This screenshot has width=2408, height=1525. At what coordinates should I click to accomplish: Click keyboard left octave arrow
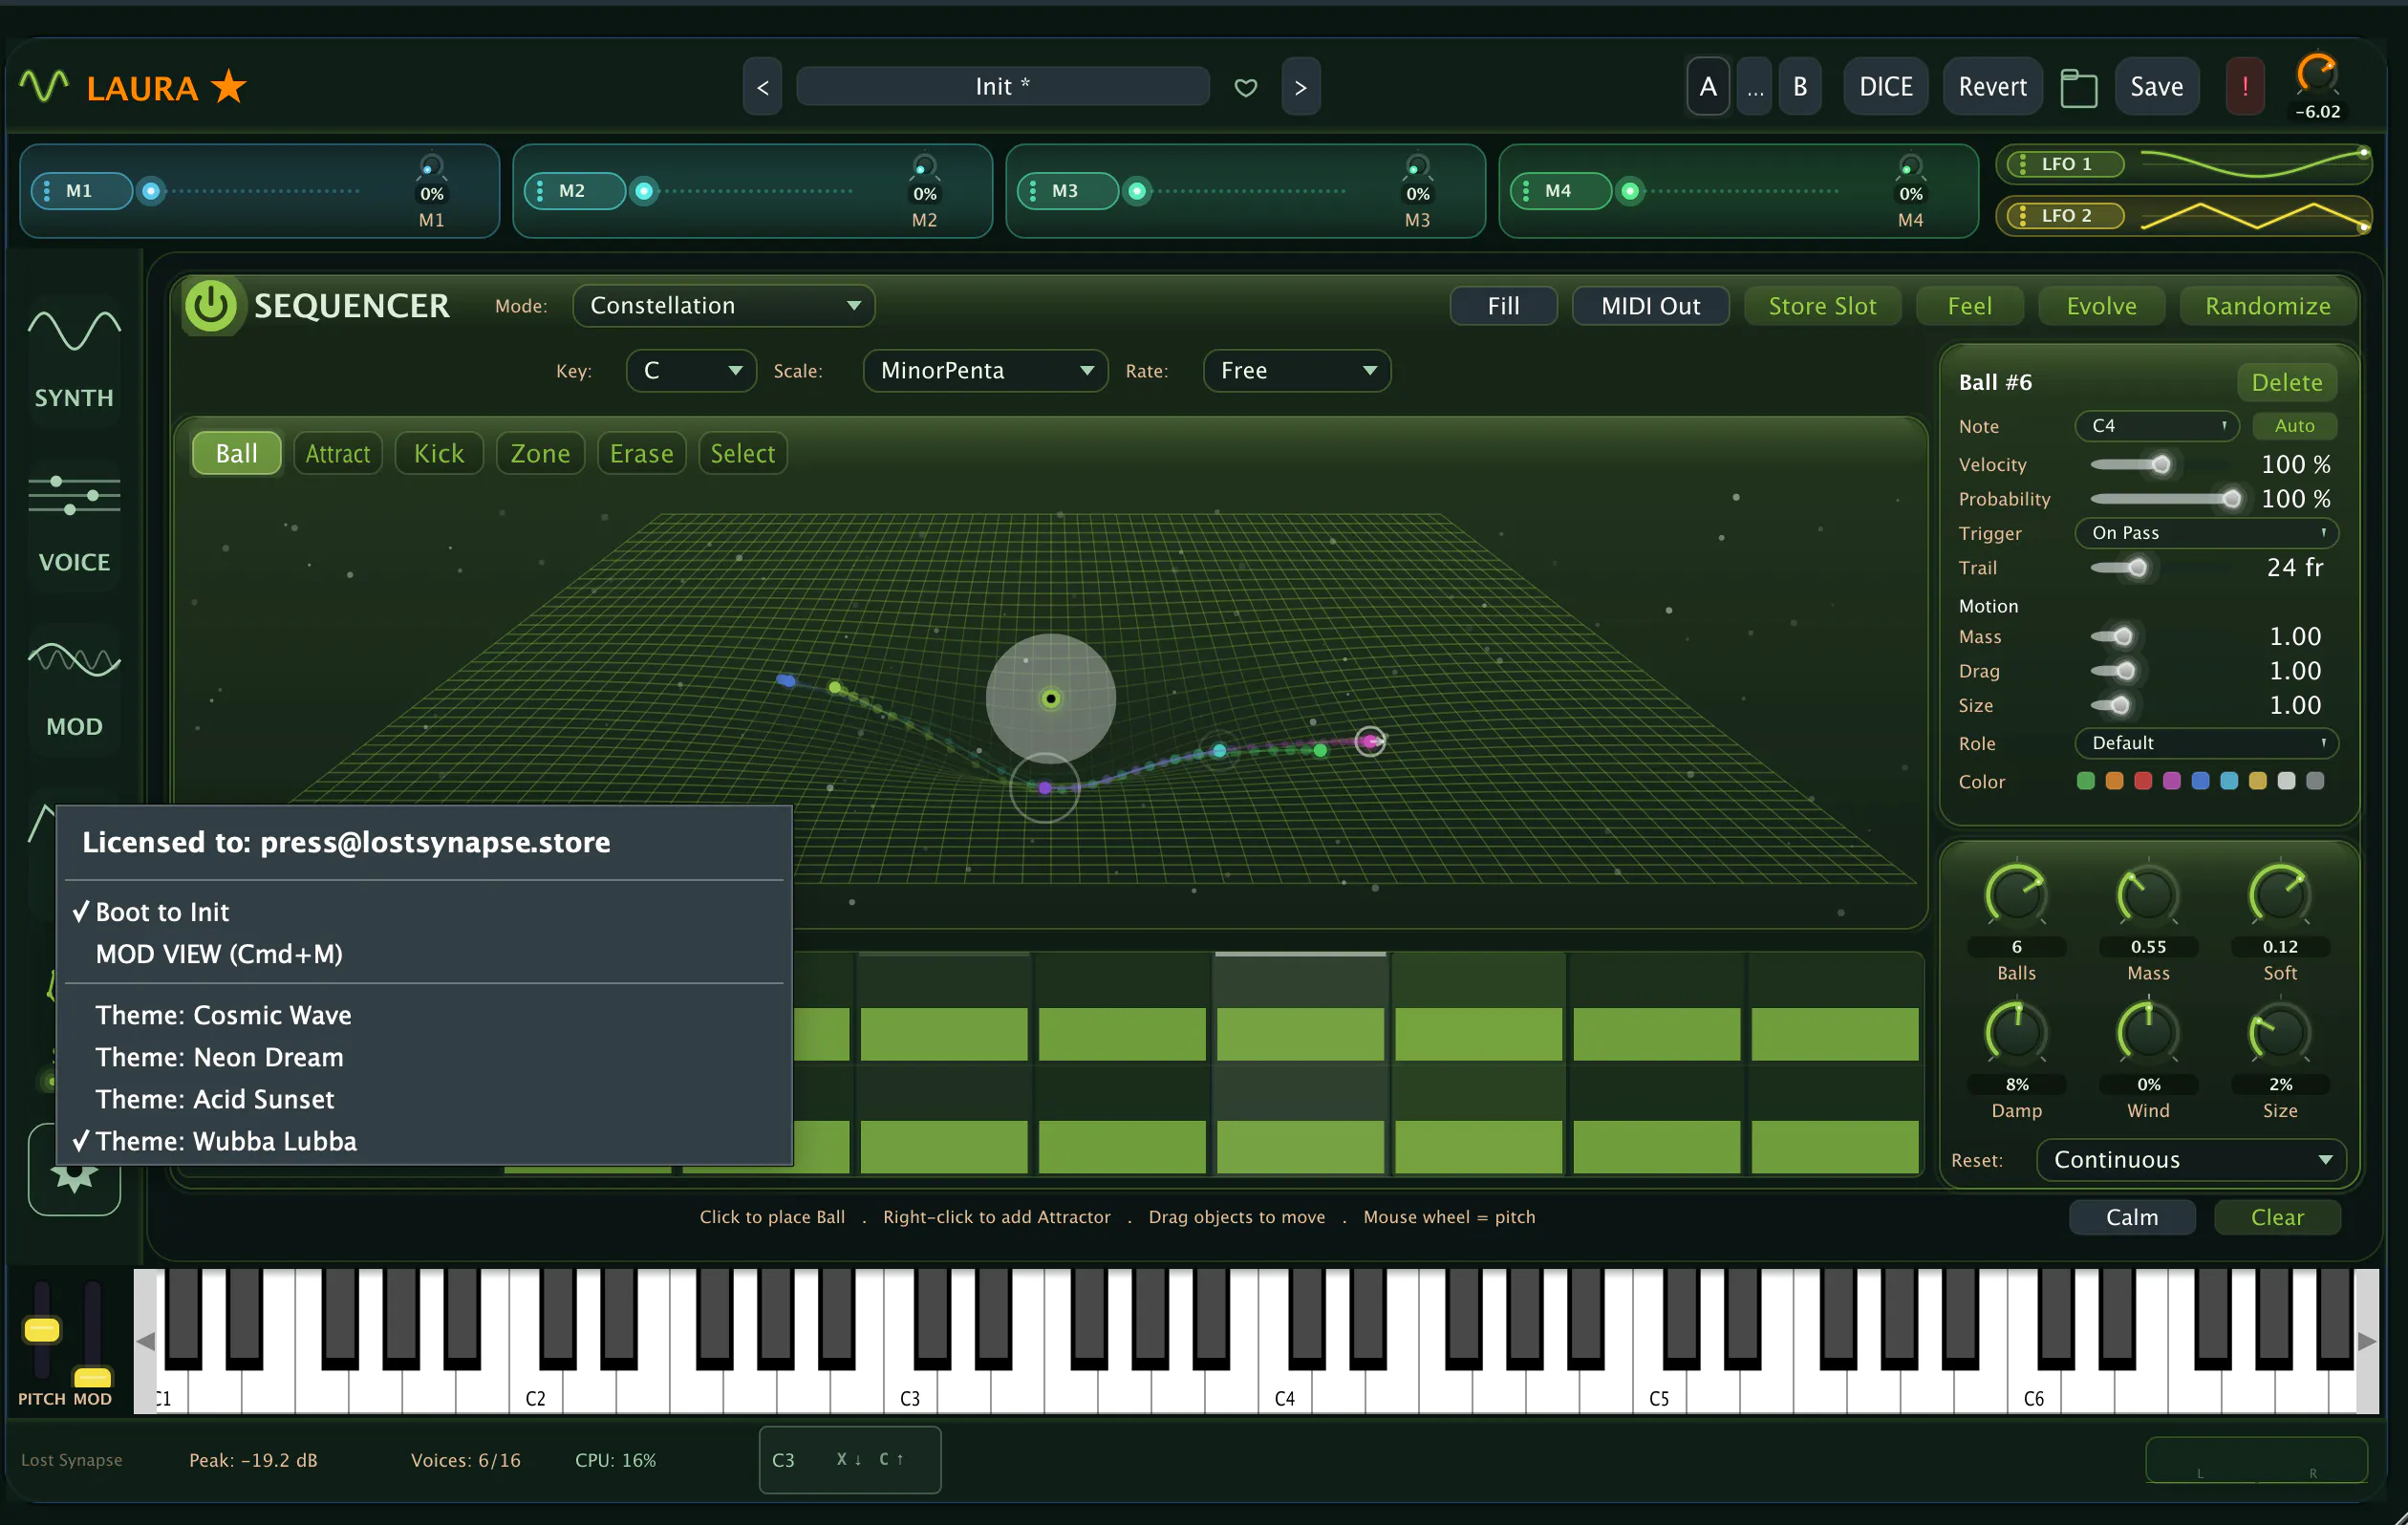click(146, 1341)
